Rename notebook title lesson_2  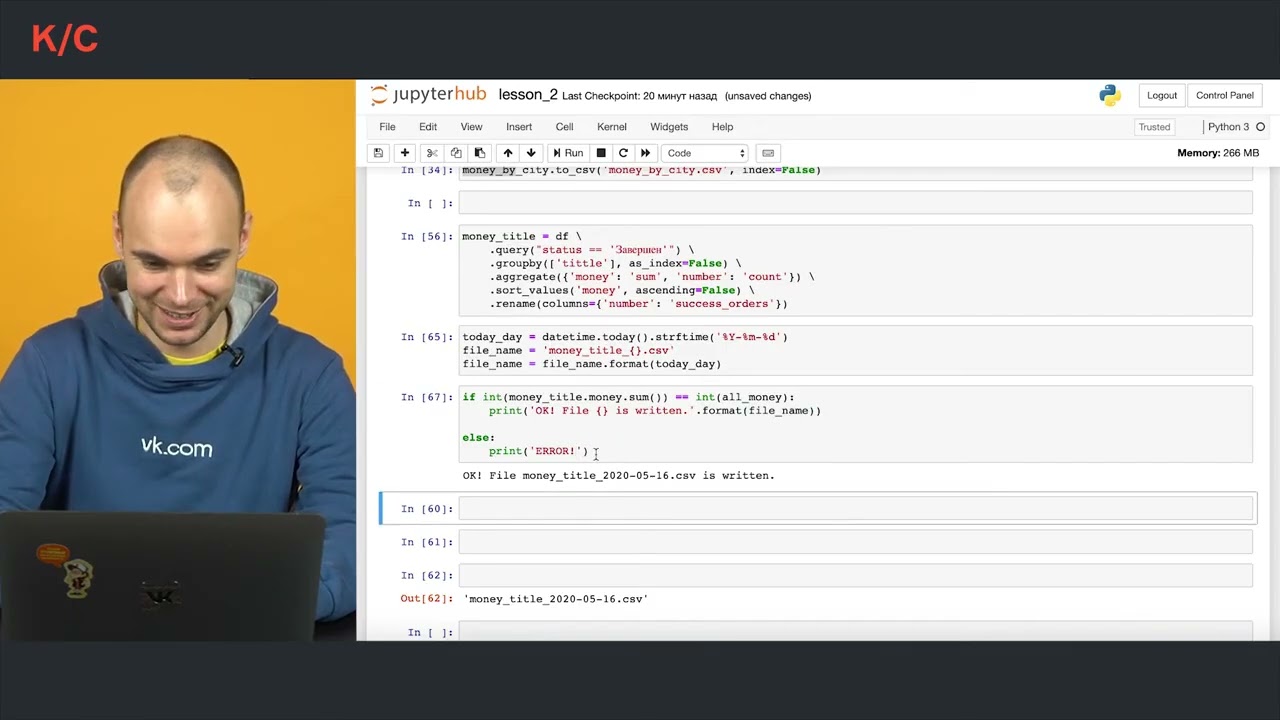[528, 95]
